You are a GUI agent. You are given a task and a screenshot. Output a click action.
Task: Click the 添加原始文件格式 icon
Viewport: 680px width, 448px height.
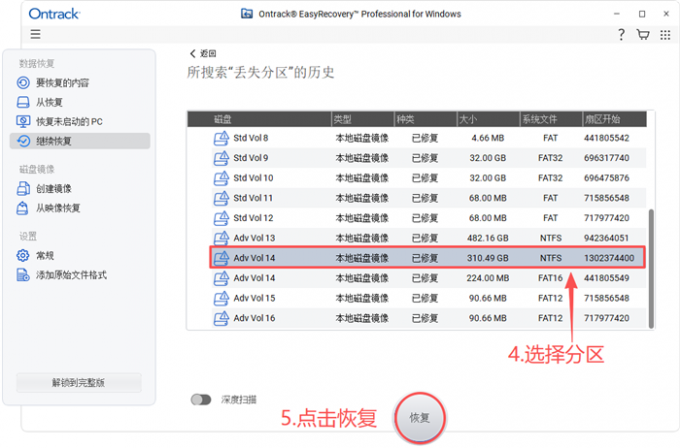(x=23, y=275)
